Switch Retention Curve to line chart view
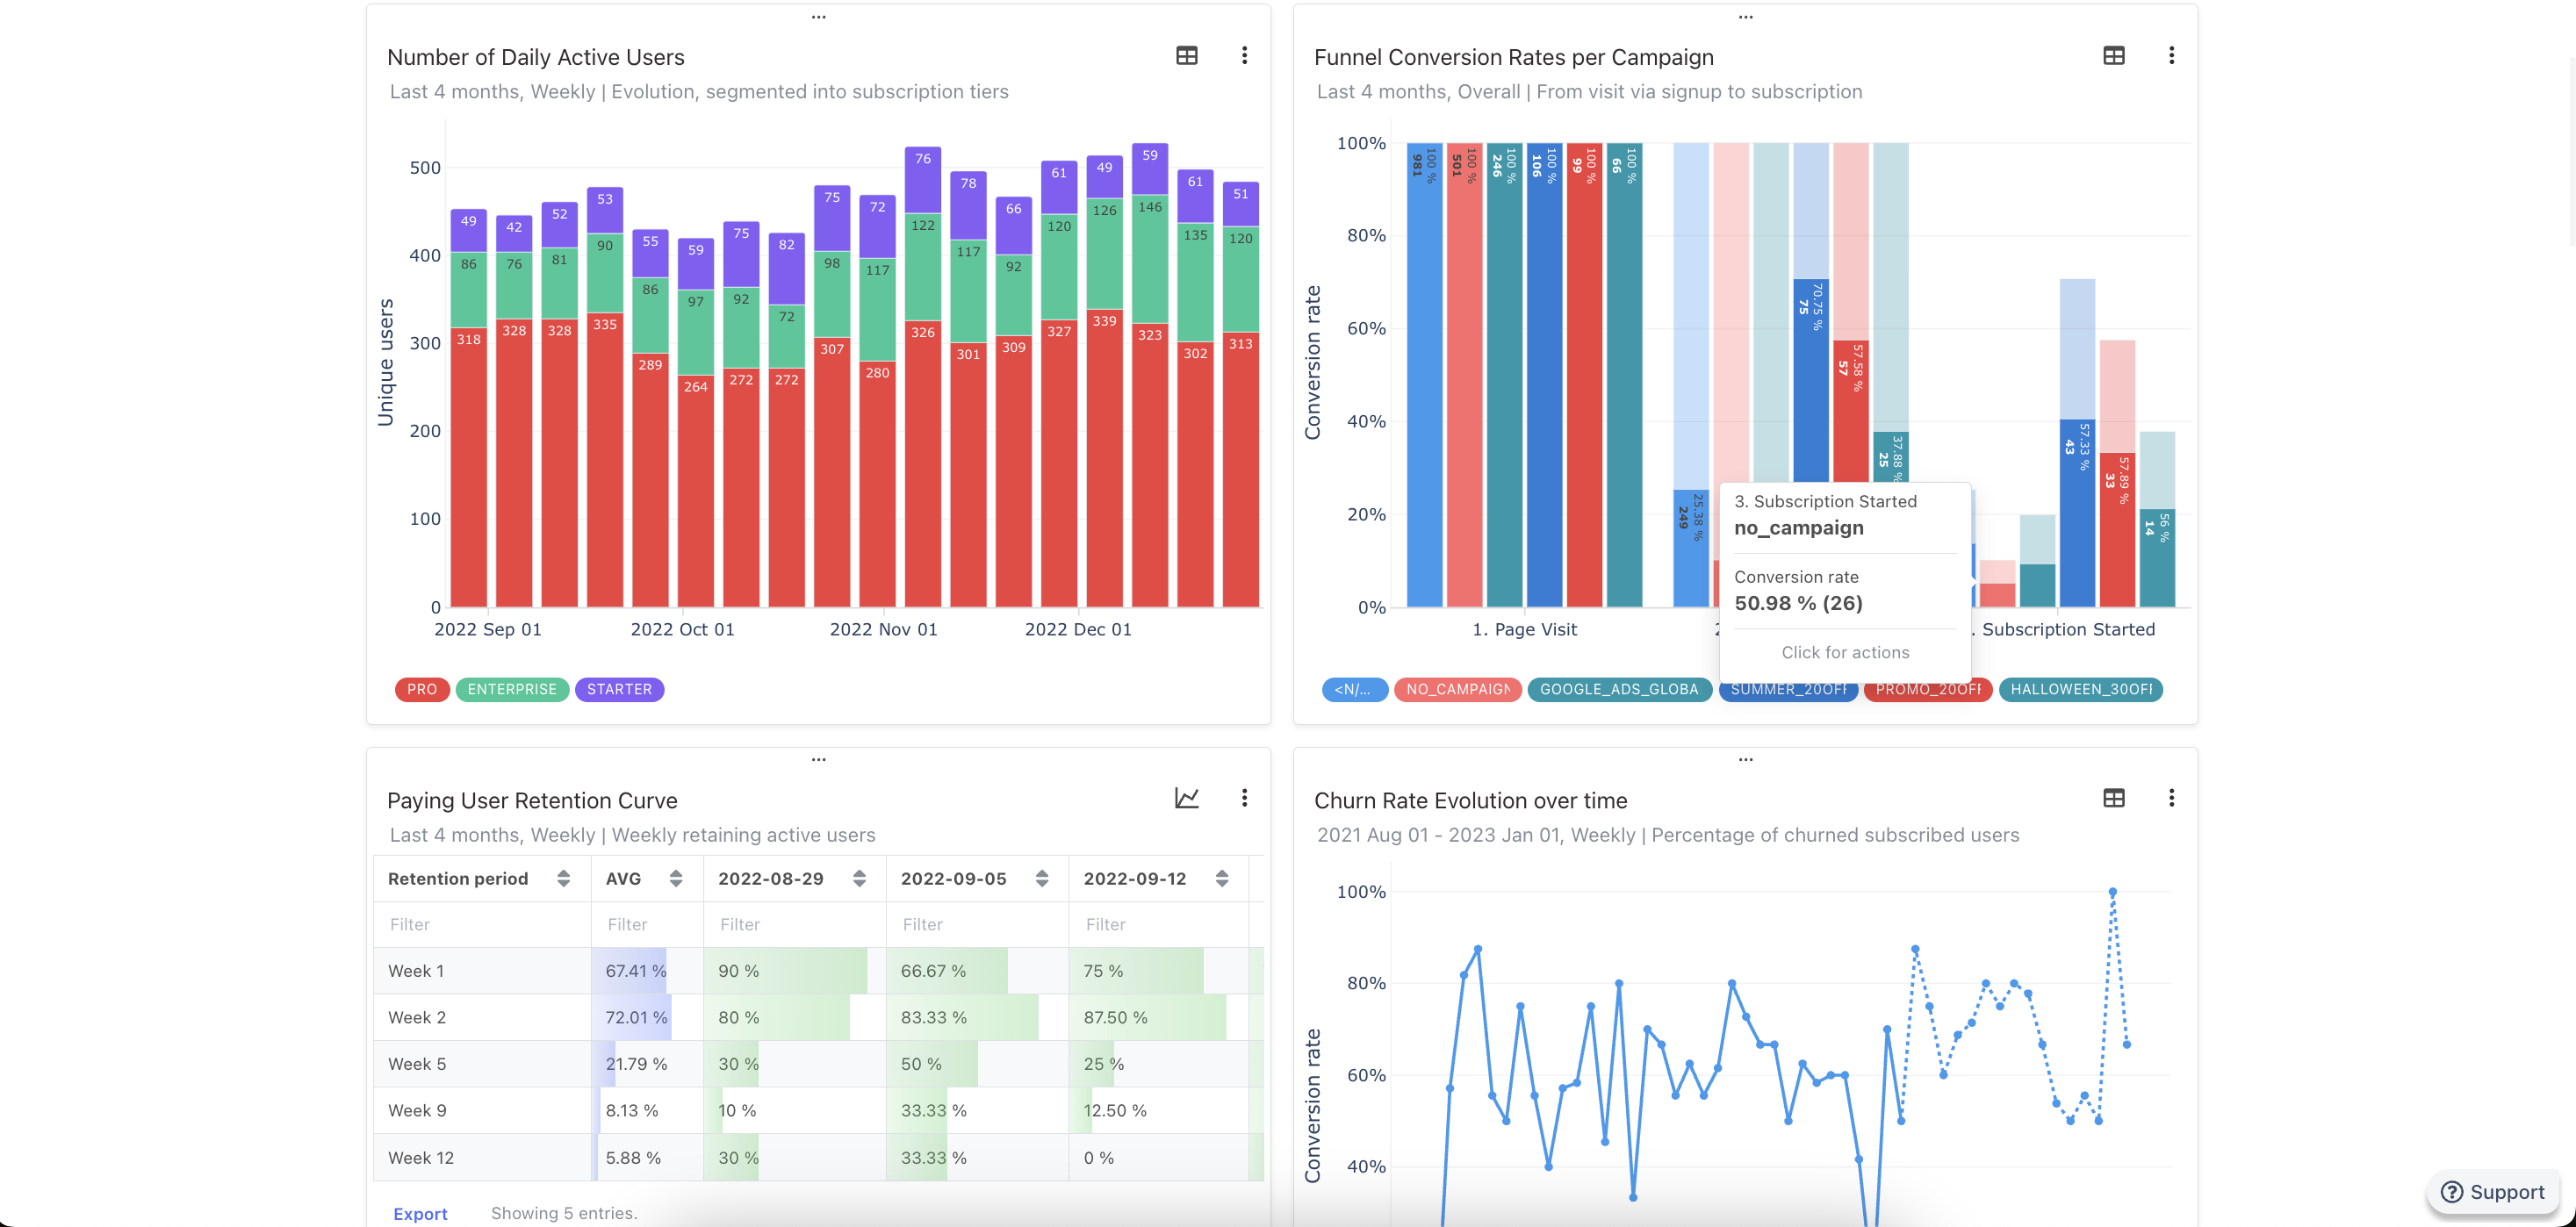2576x1227 pixels. [x=1186, y=798]
